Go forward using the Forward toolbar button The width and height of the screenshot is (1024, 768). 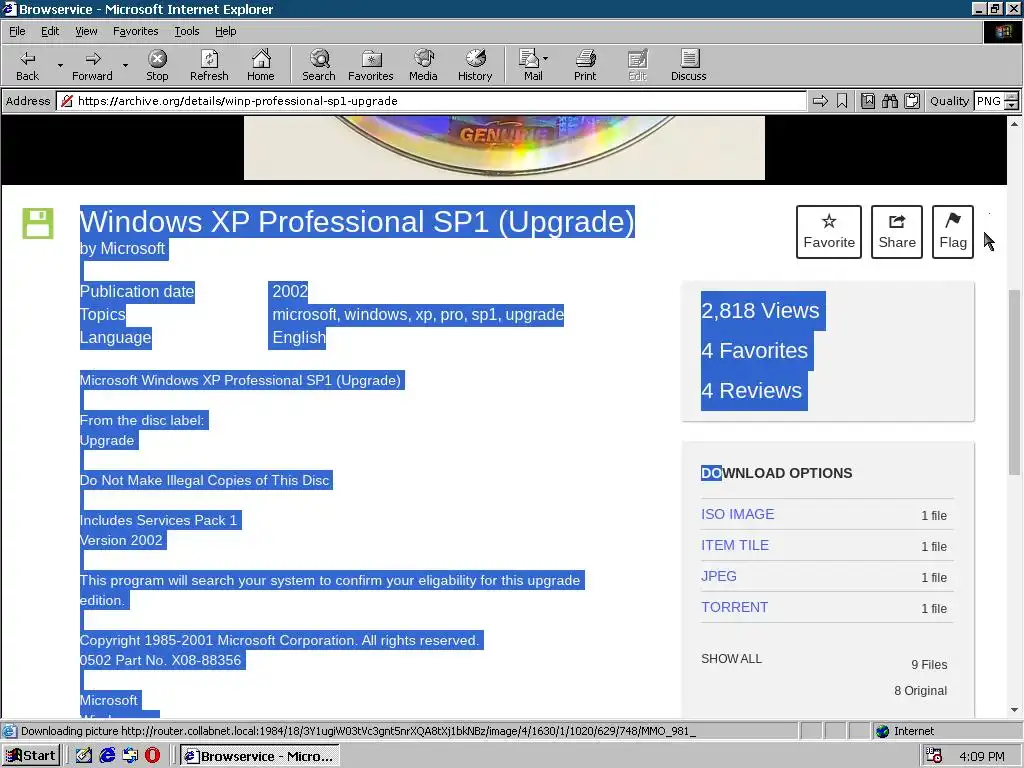(x=92, y=65)
